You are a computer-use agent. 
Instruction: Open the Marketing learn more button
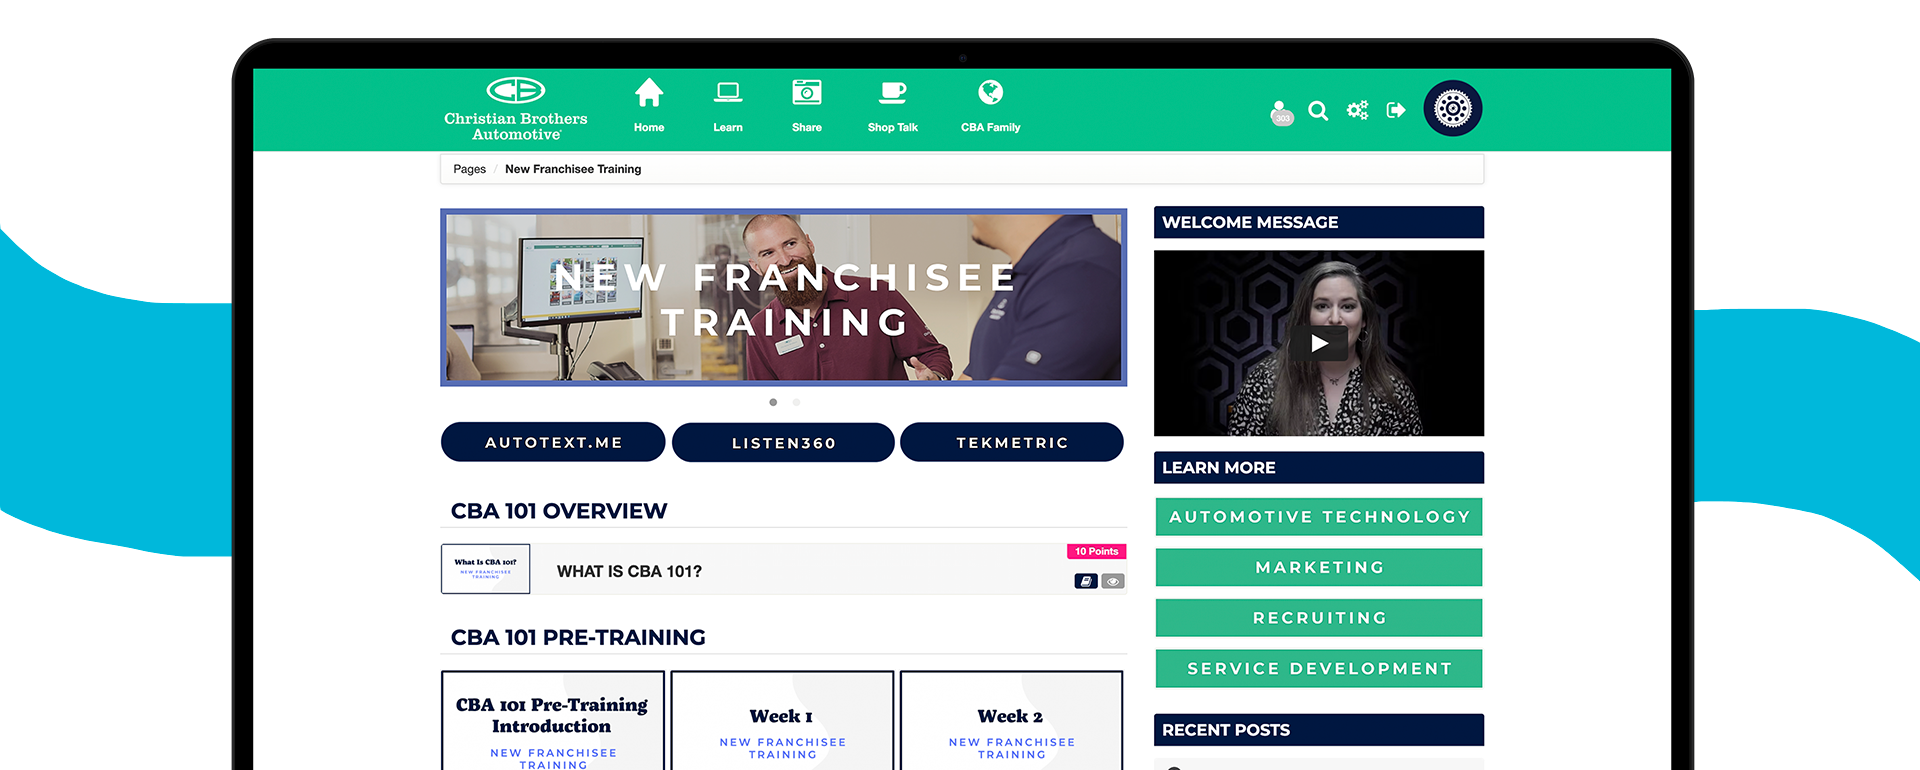click(1319, 567)
